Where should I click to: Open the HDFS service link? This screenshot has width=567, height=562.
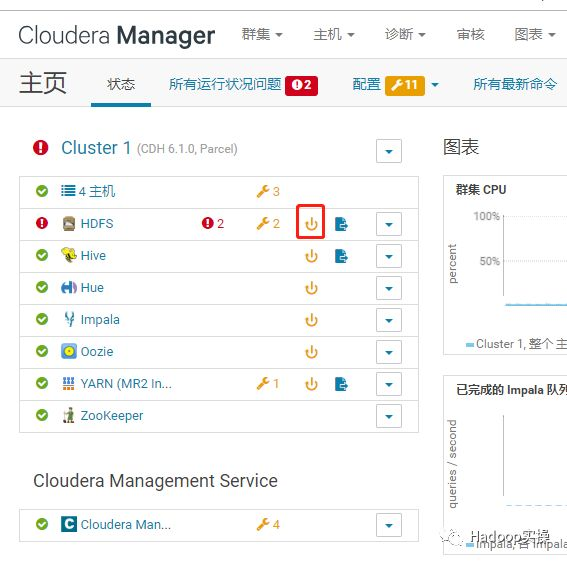coord(97,223)
